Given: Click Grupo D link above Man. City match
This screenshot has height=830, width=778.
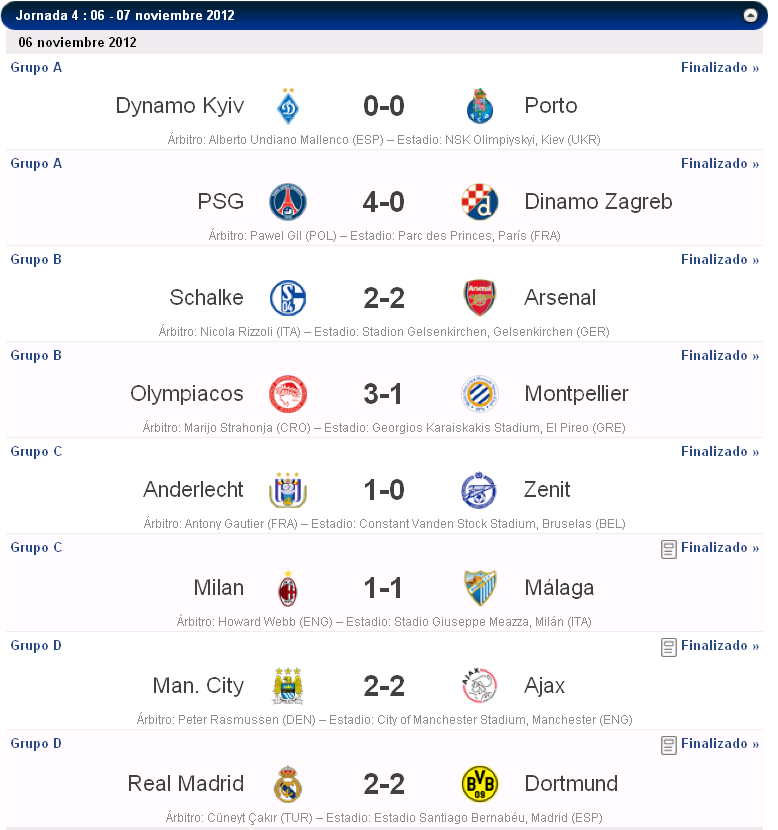Looking at the screenshot, I should 36,645.
